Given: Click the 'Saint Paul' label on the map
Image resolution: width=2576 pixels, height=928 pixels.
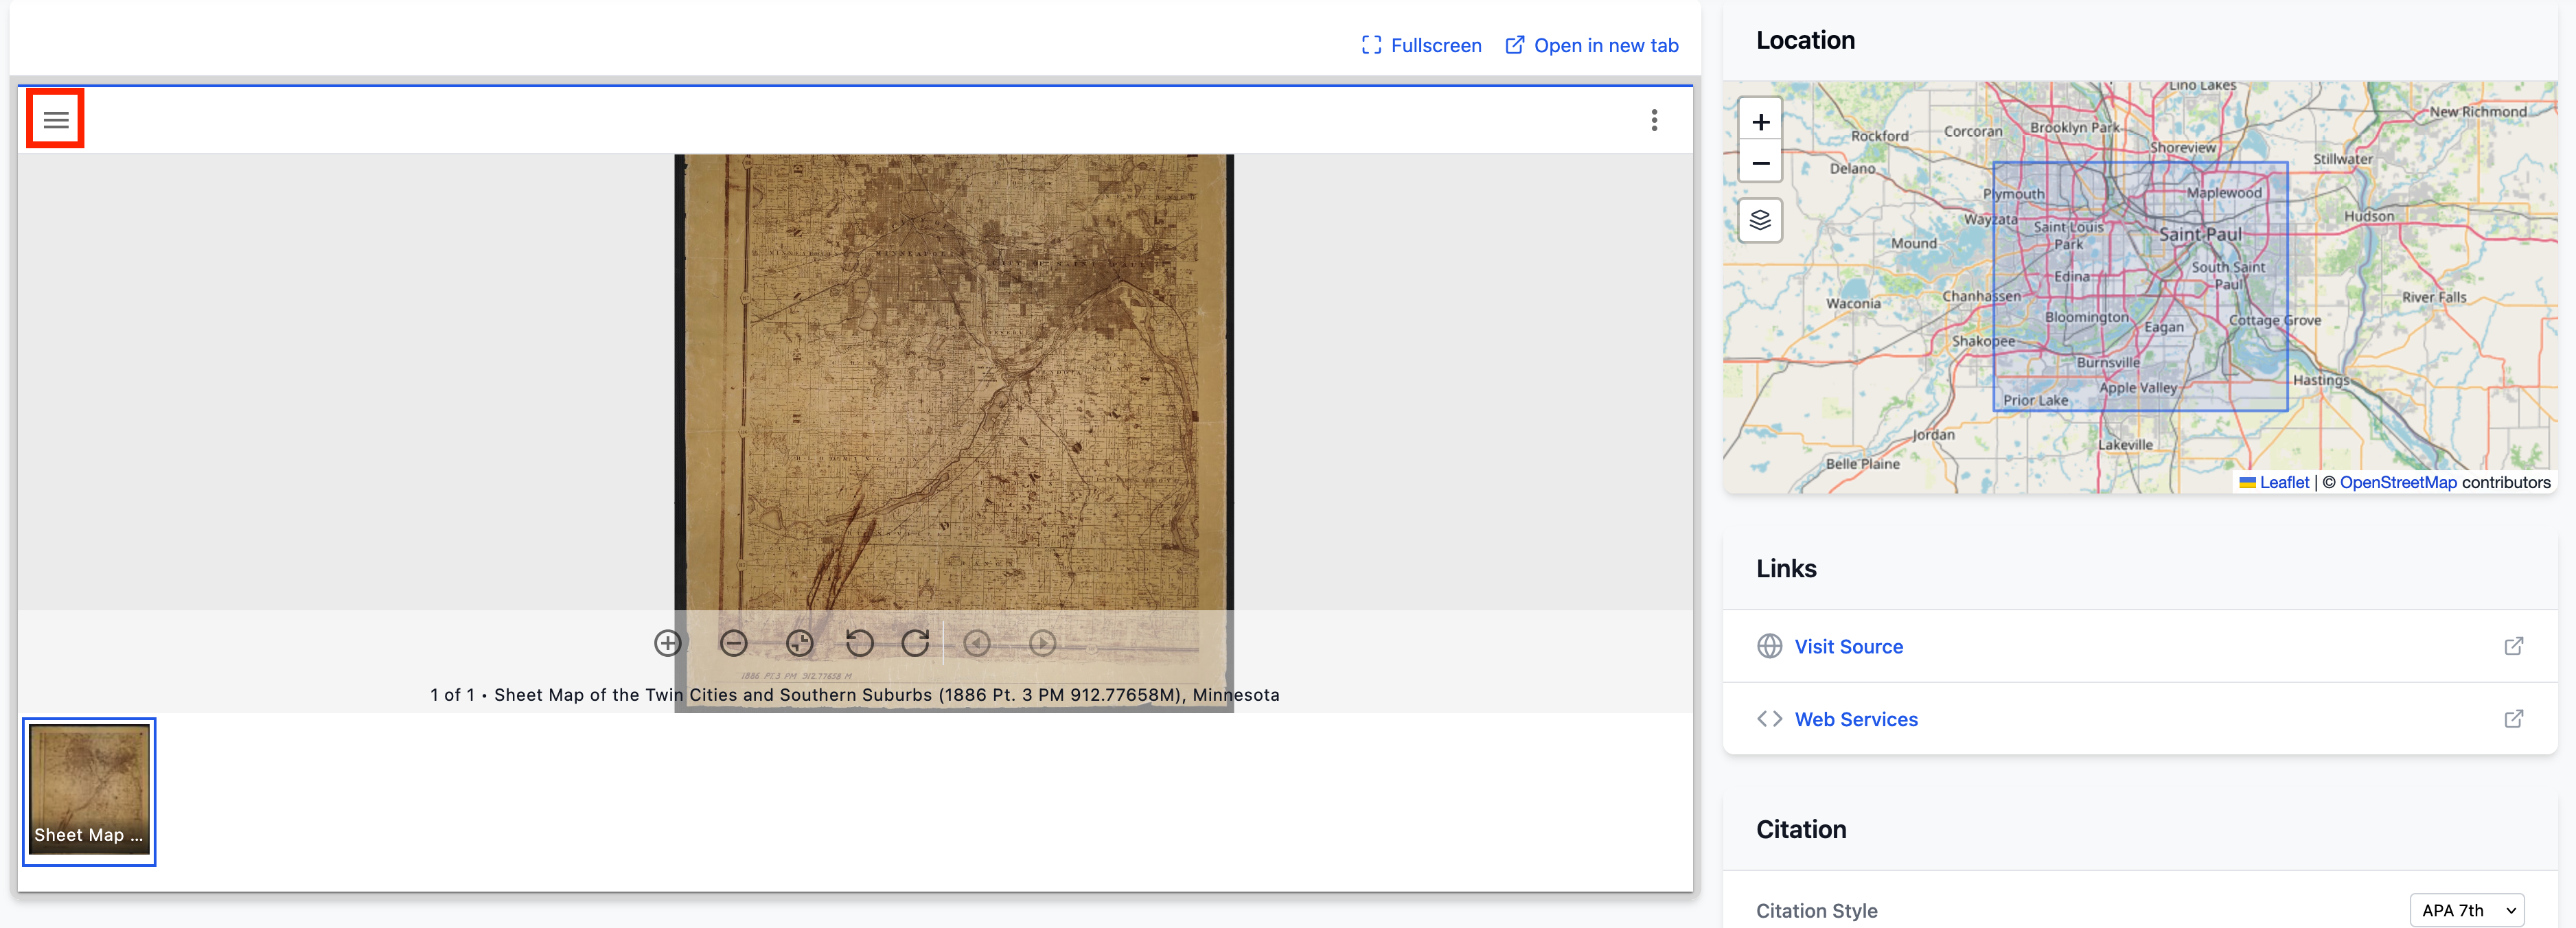Looking at the screenshot, I should tap(2200, 234).
